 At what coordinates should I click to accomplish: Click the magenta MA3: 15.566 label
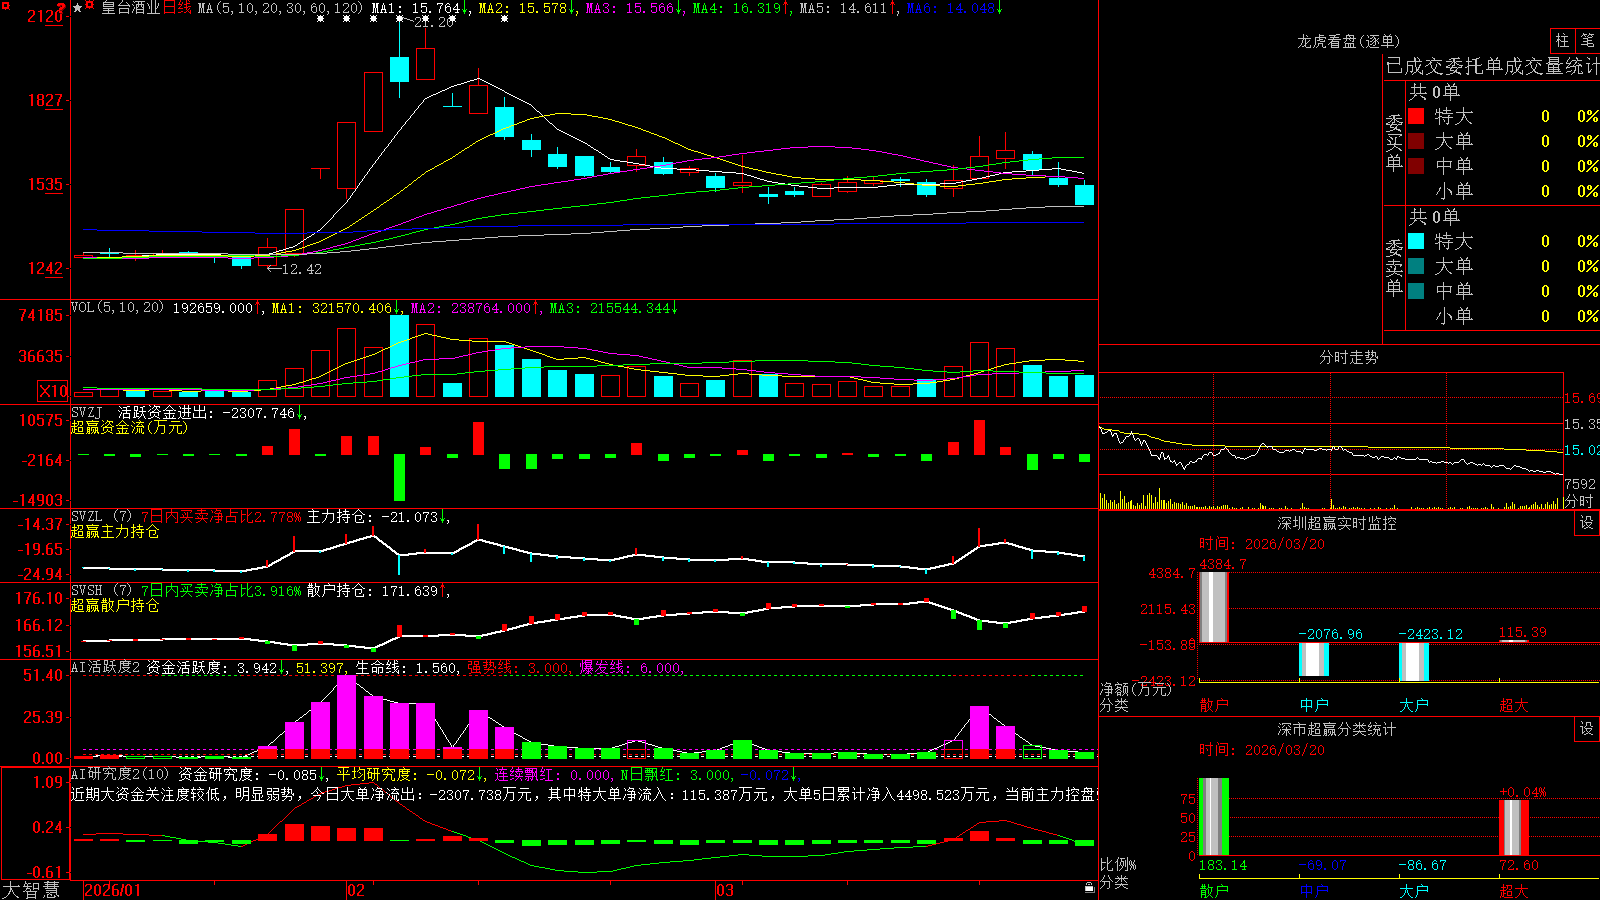point(633,8)
